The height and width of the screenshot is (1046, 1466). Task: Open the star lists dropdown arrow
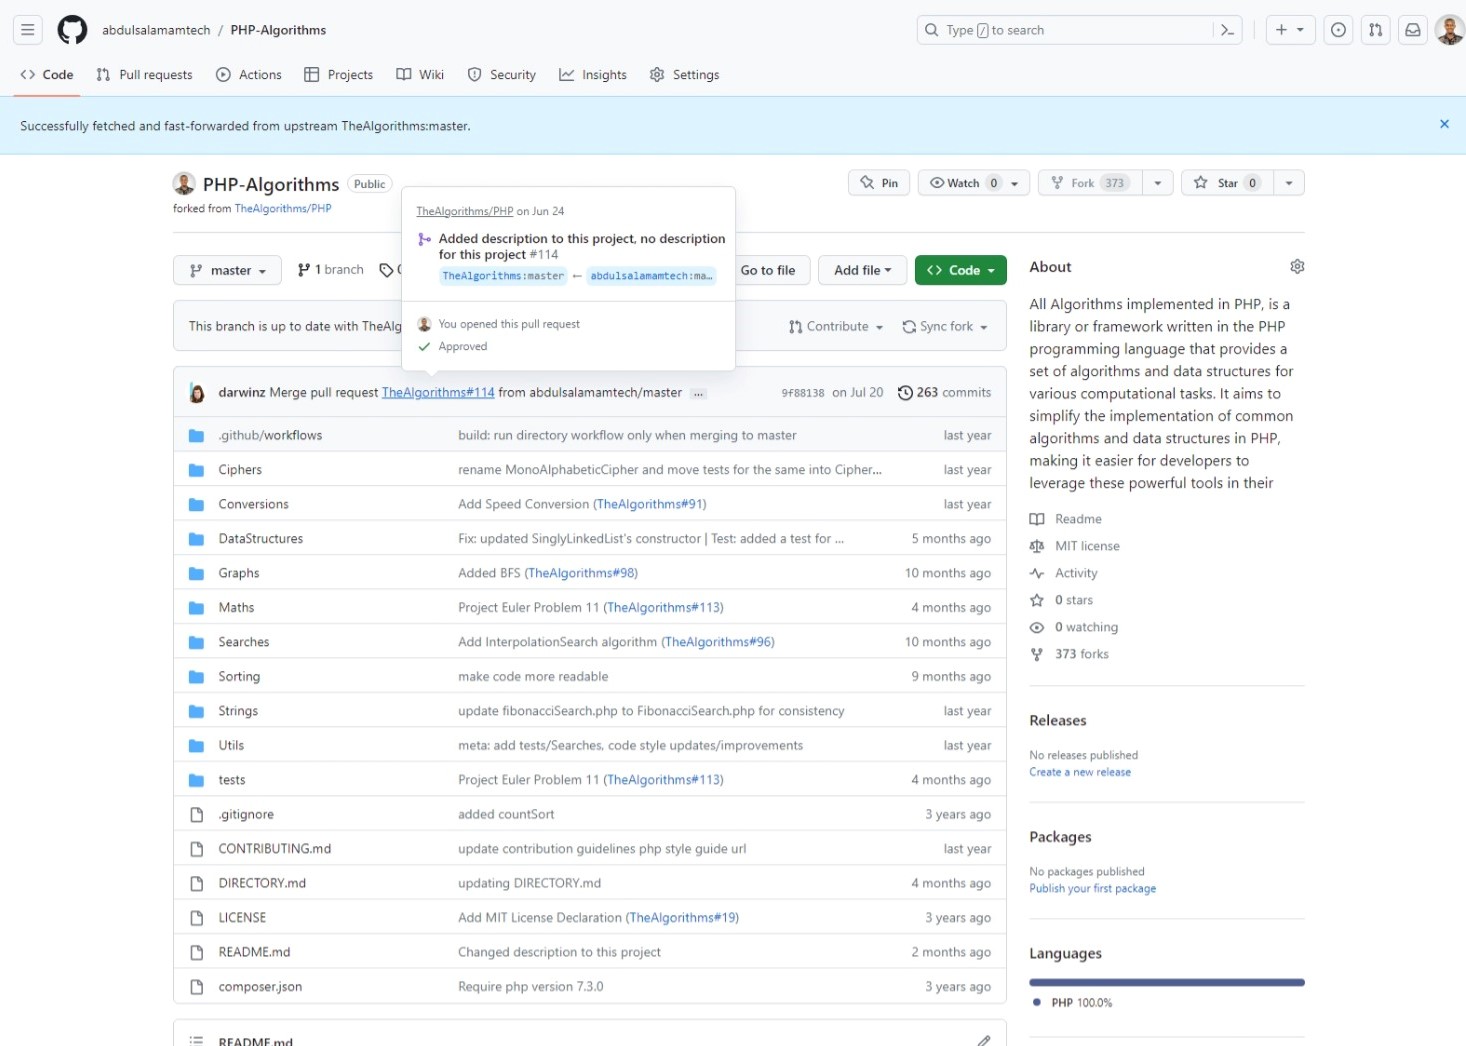tap(1289, 183)
